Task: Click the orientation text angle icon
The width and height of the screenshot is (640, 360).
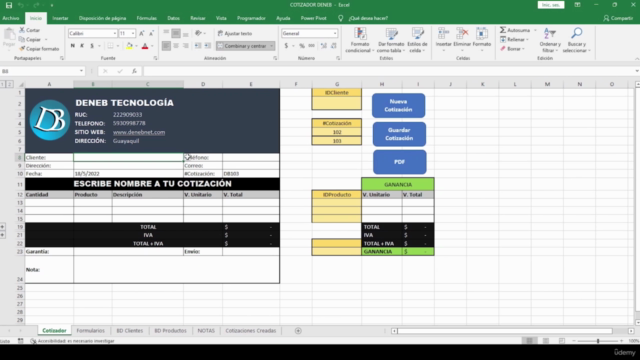Action: pyautogui.click(x=198, y=33)
